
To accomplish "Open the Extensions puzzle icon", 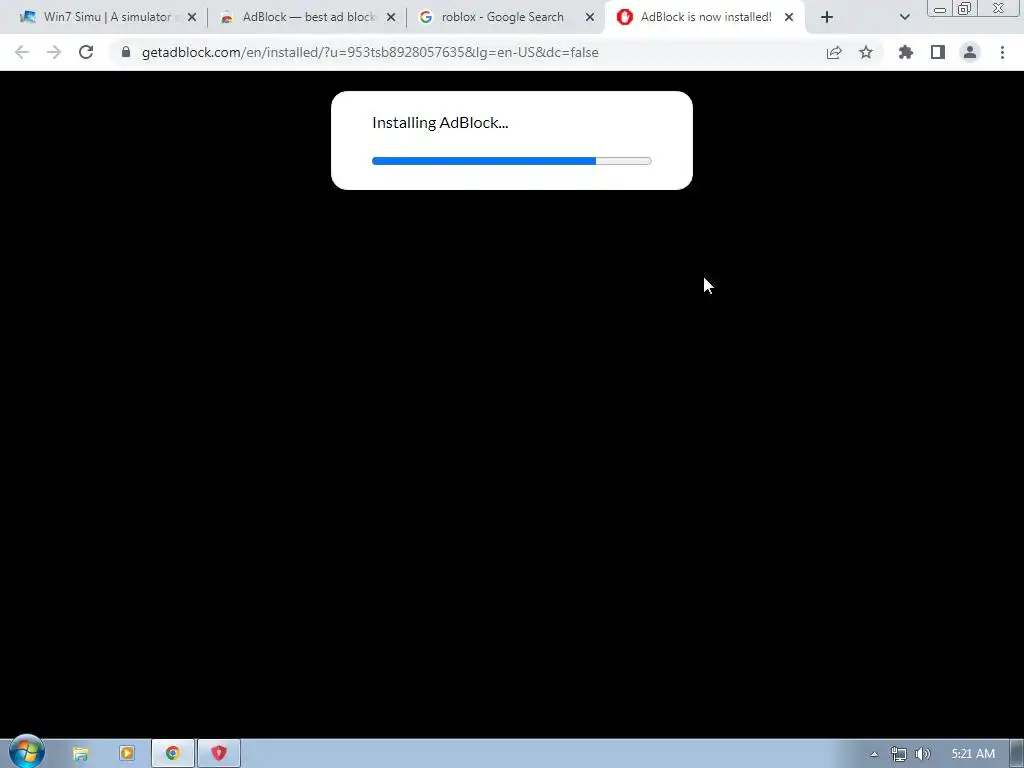I will click(x=906, y=52).
